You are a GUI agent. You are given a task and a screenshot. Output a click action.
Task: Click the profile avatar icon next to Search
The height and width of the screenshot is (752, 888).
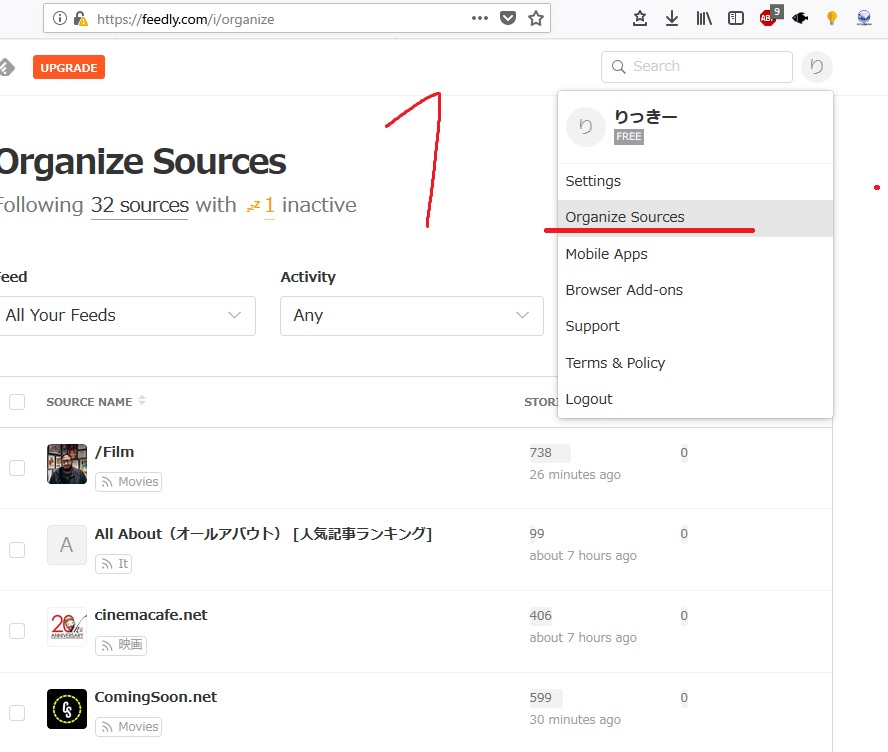(817, 67)
